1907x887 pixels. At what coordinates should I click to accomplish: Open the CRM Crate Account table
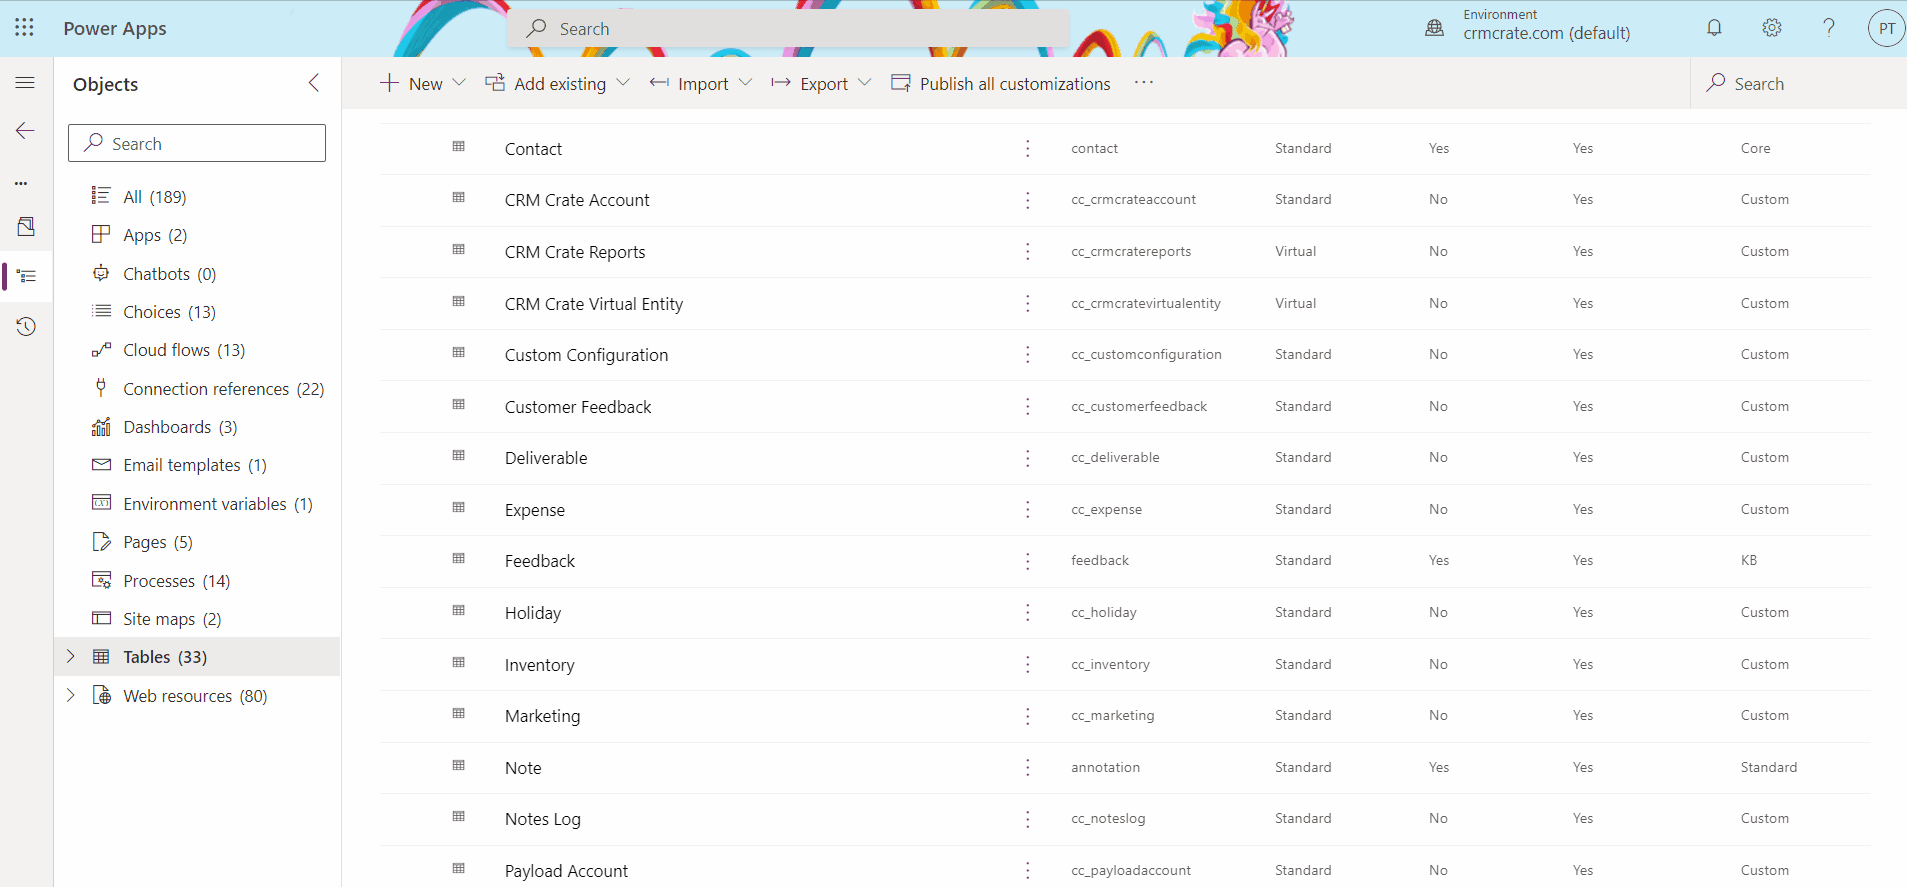[577, 200]
